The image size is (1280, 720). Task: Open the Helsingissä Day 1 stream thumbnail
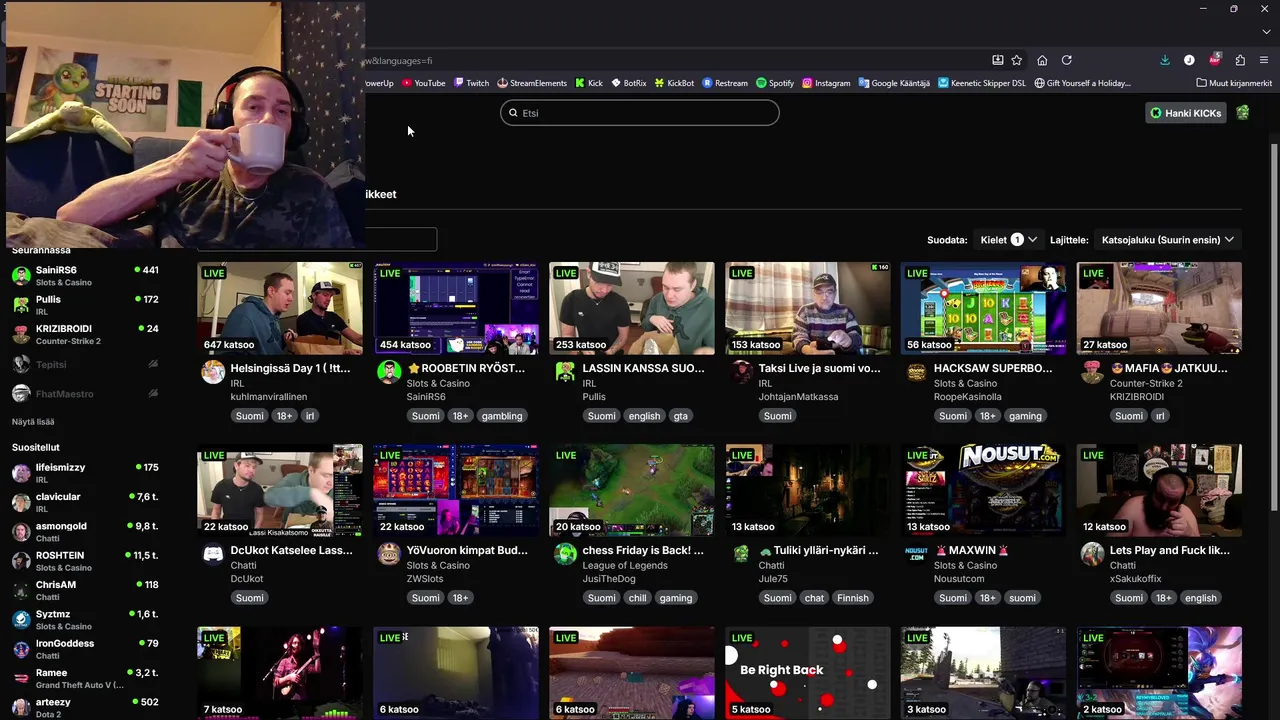tap(280, 308)
